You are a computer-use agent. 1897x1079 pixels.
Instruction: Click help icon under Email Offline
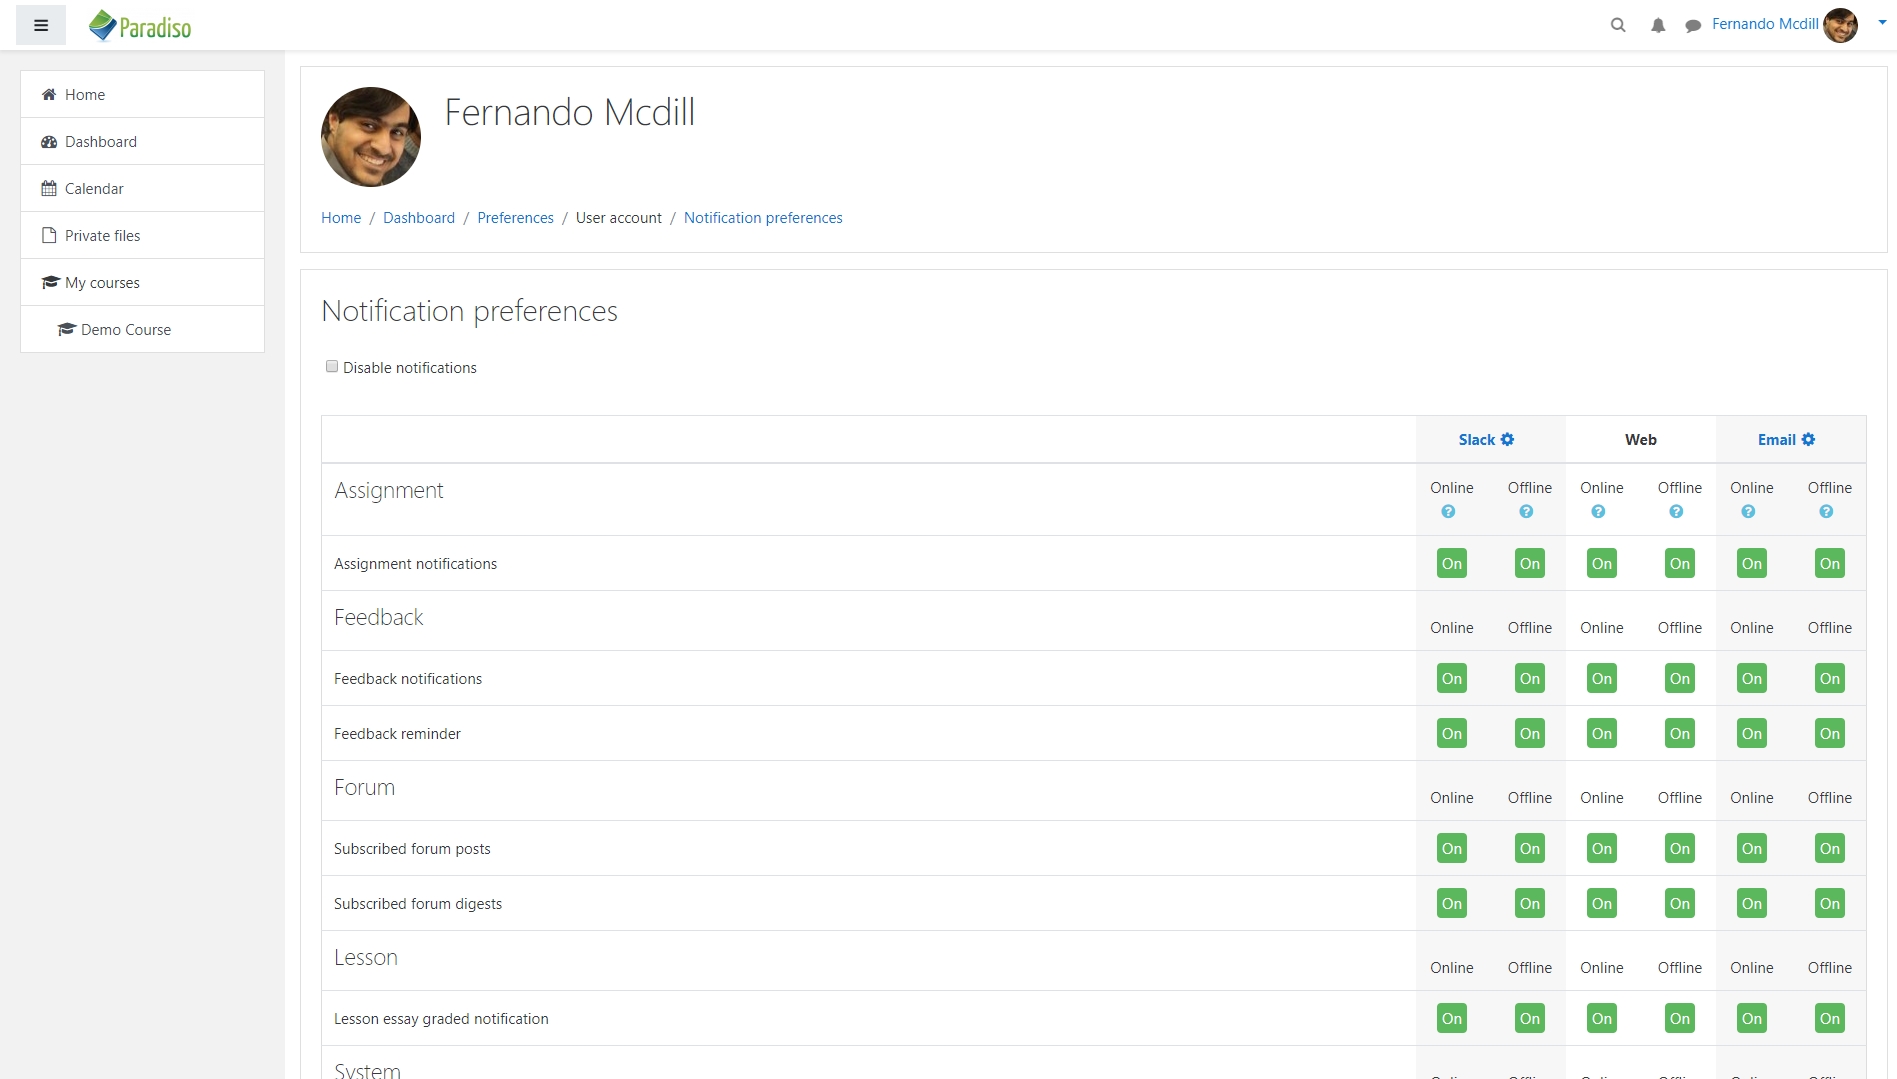pyautogui.click(x=1826, y=512)
